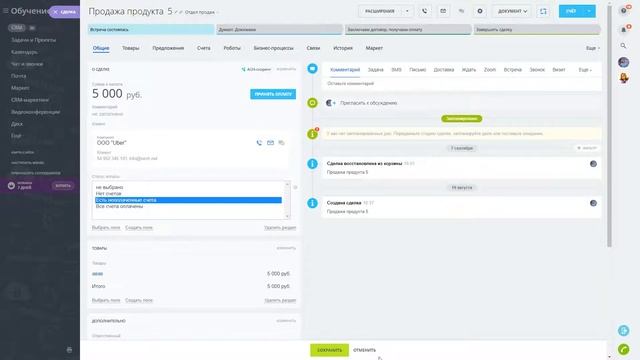The height and width of the screenshot is (360, 640).
Task: Click the Купить button in sidebar
Action: (x=63, y=186)
